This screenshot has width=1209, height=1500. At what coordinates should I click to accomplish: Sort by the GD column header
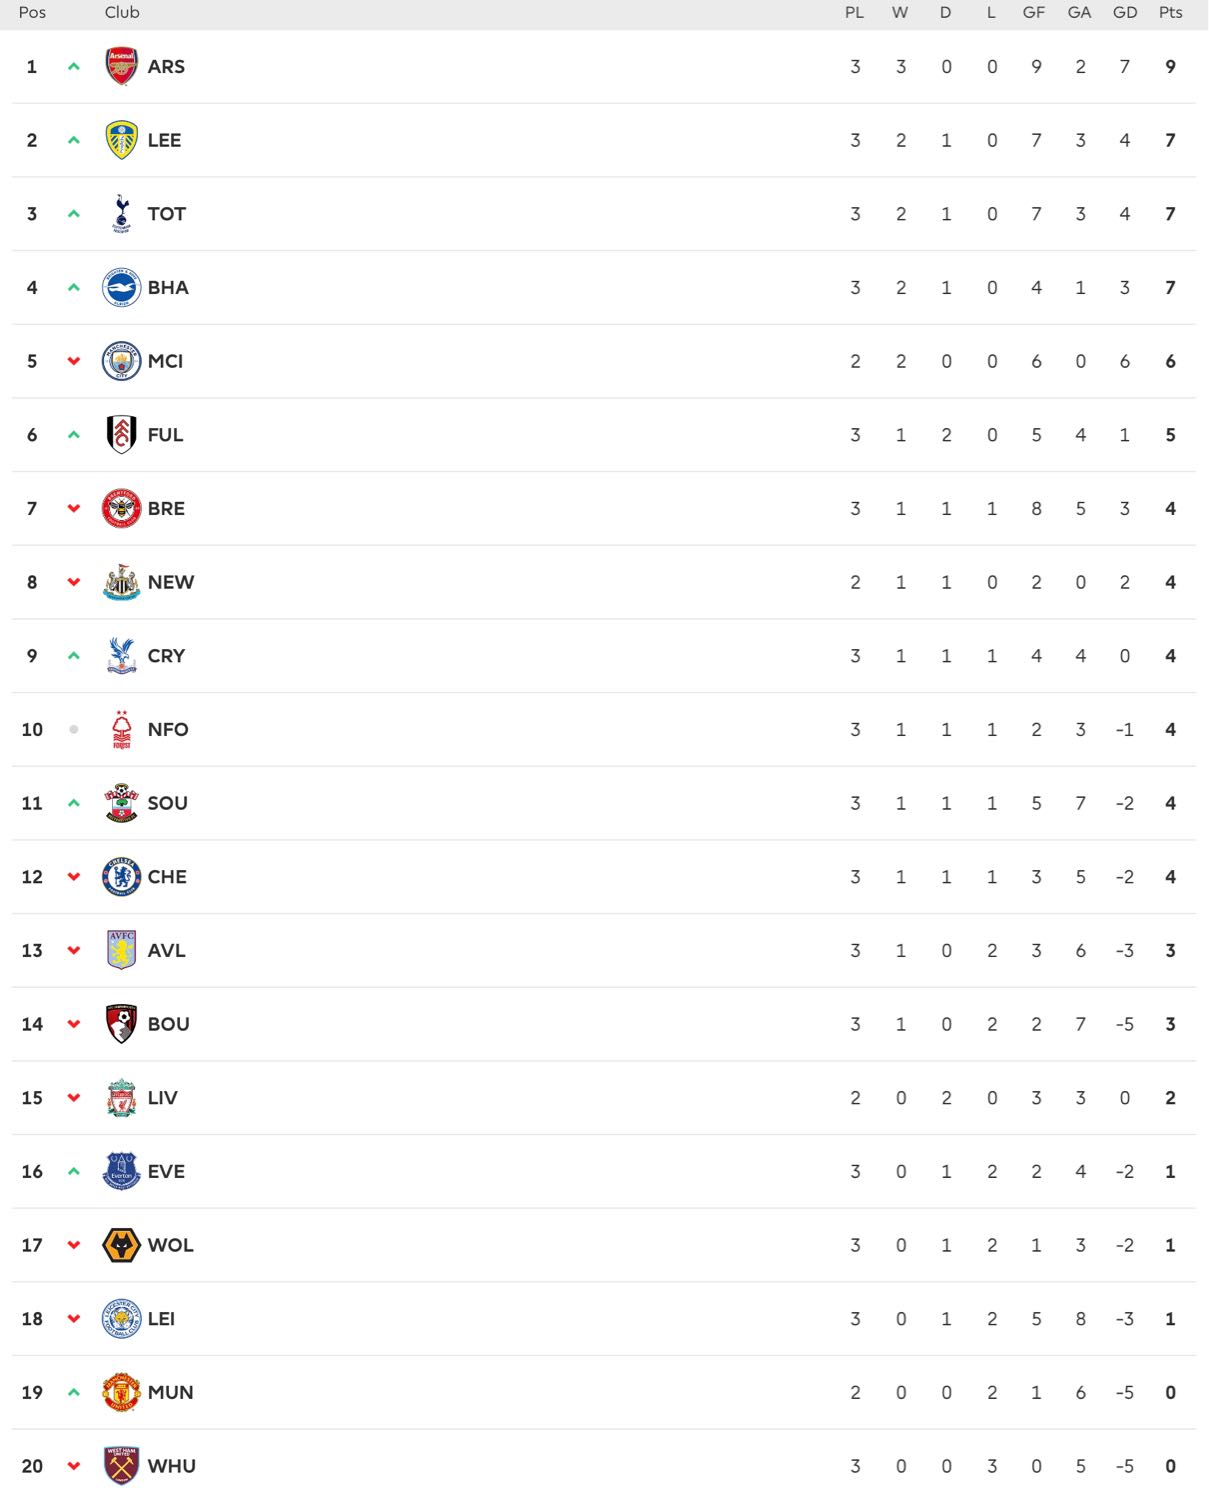click(x=1125, y=13)
